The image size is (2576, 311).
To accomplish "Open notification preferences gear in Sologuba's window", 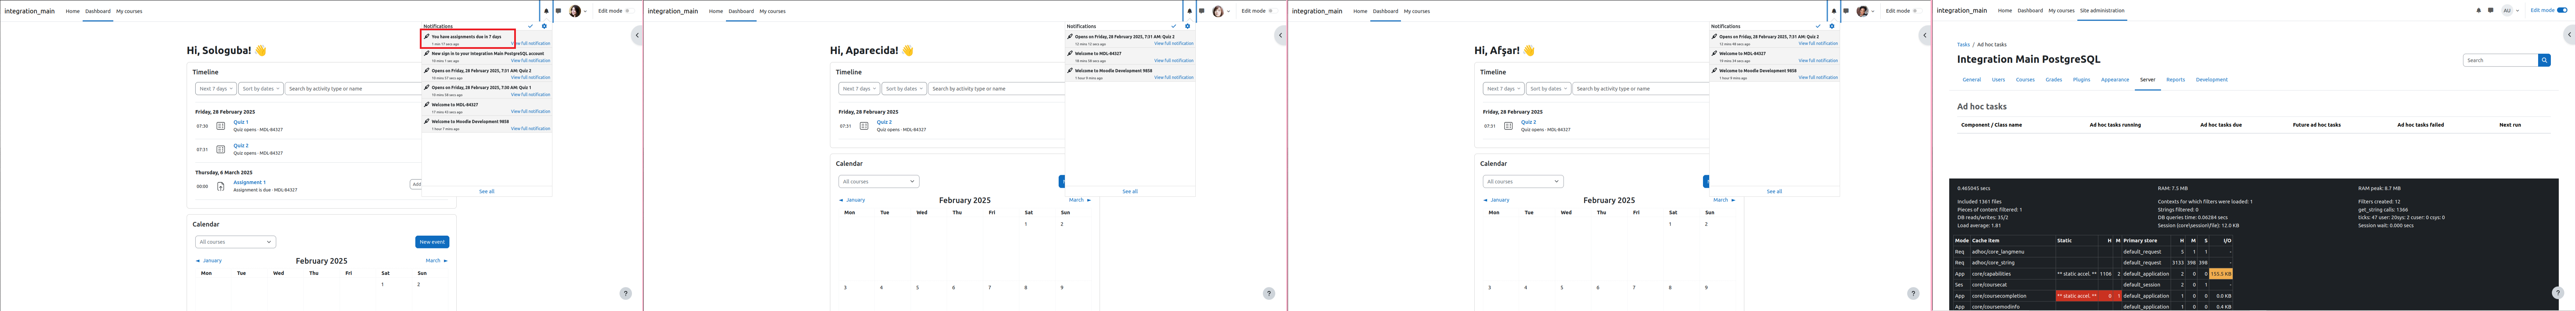I will point(544,26).
